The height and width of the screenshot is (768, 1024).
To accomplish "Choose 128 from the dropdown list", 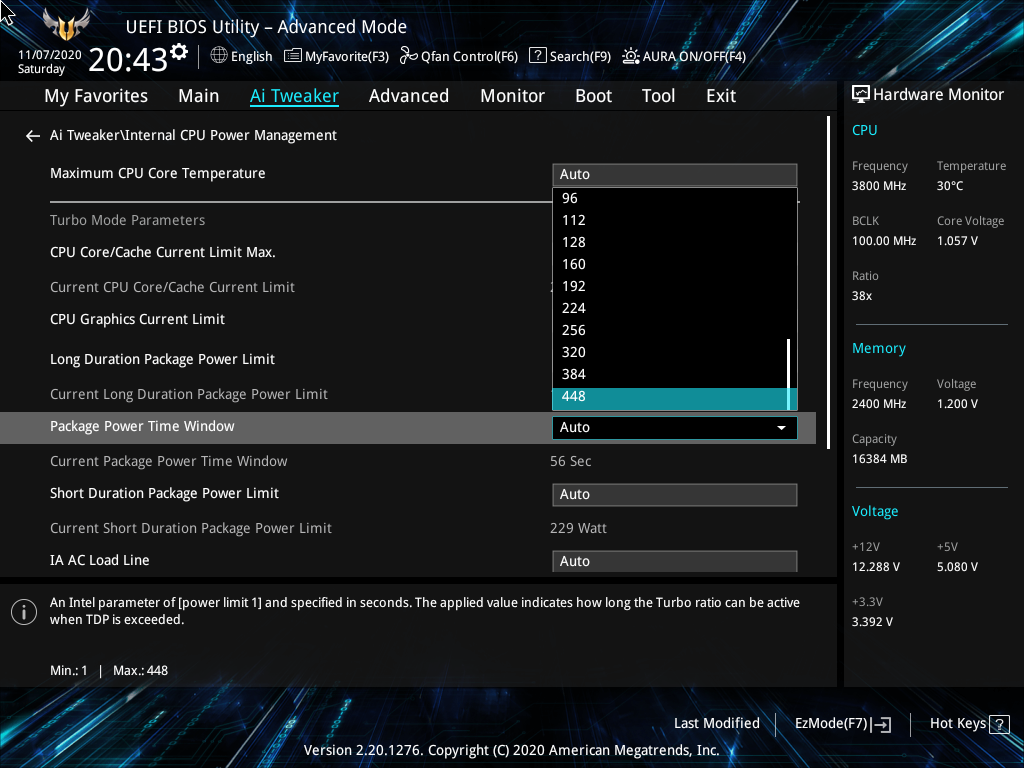I will (670, 242).
